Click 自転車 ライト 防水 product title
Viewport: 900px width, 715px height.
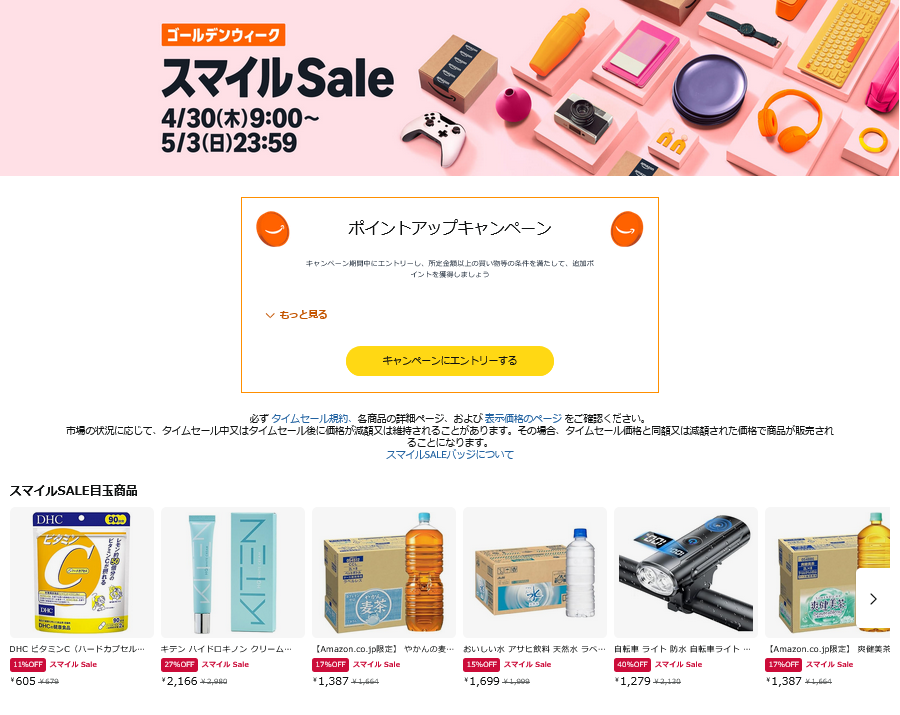coord(682,649)
